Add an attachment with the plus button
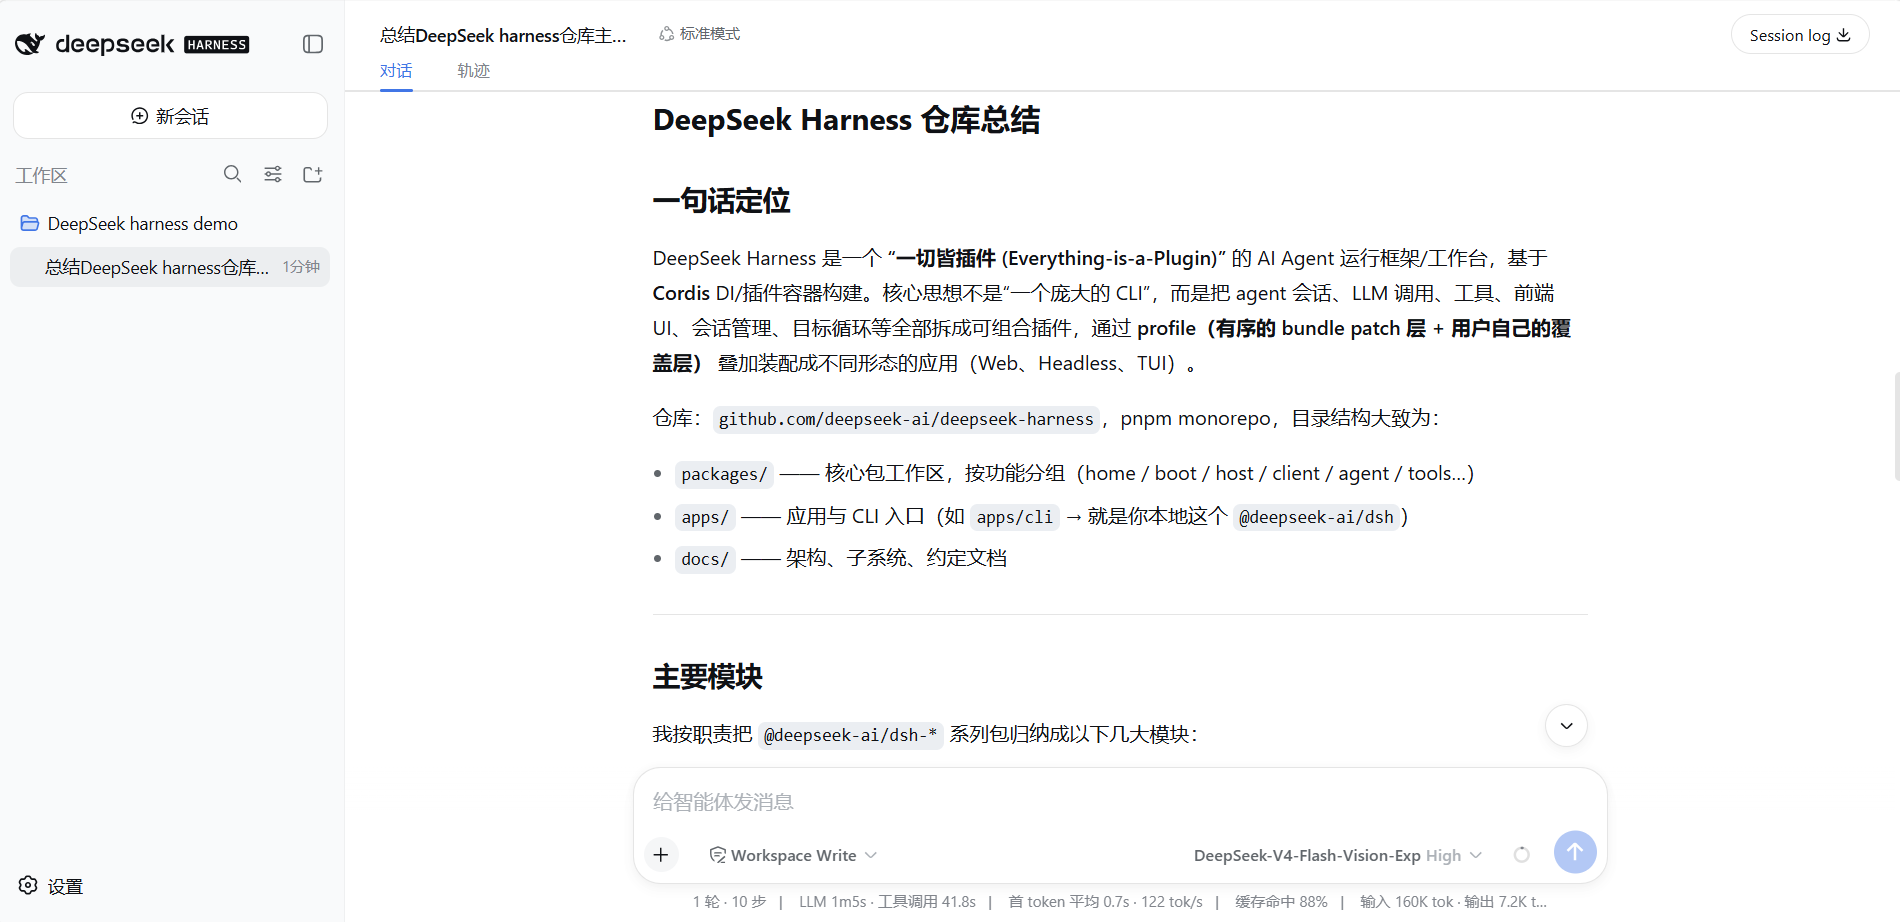The width and height of the screenshot is (1900, 922). (x=661, y=854)
